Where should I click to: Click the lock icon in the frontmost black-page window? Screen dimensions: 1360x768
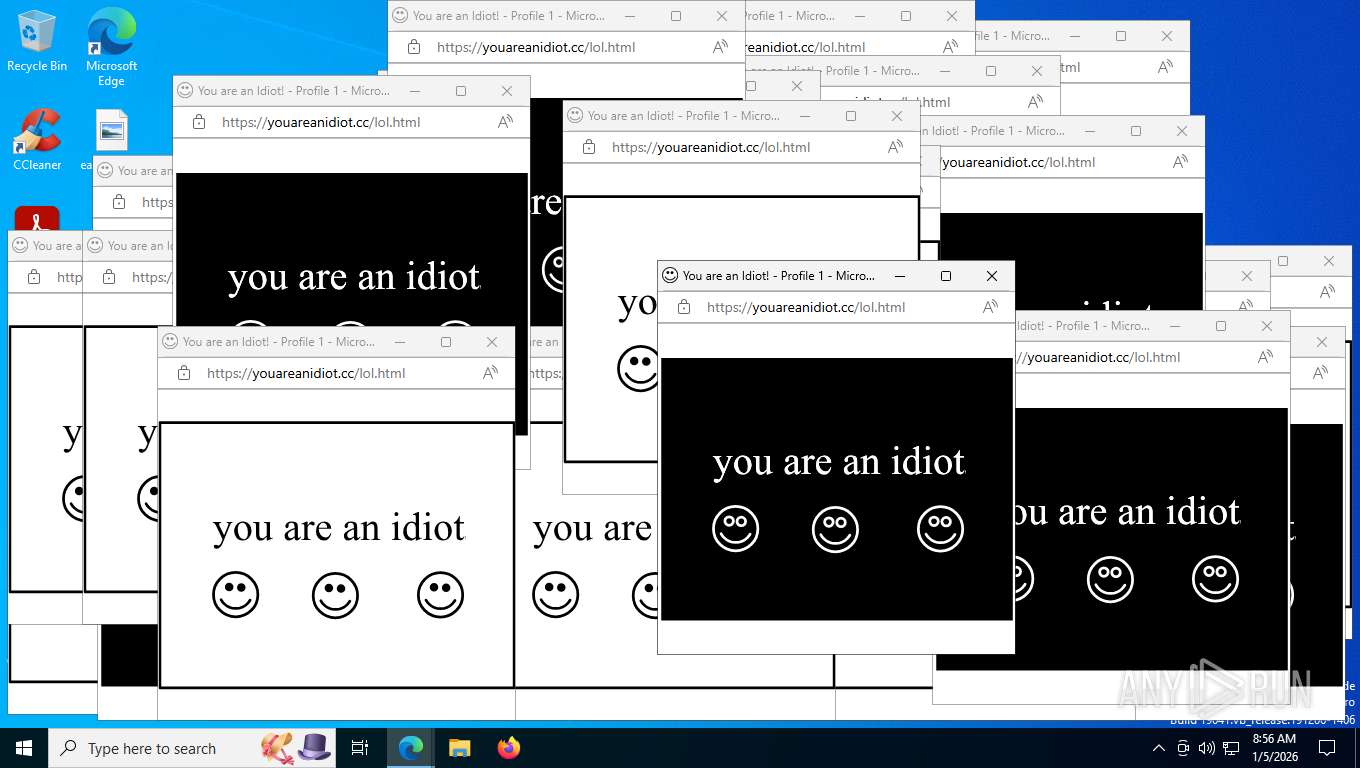click(684, 308)
